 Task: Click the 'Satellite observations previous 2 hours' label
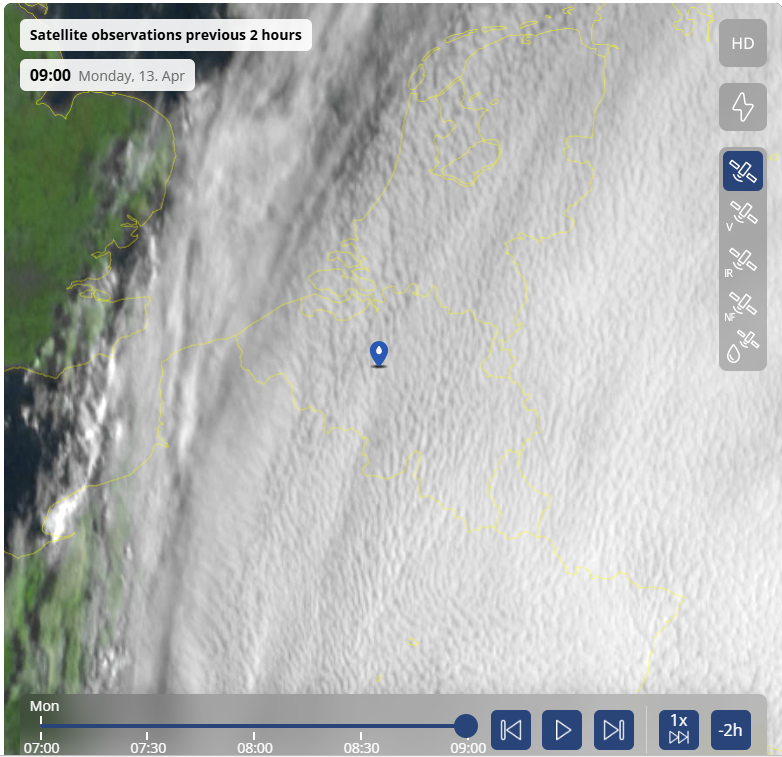[x=166, y=35]
